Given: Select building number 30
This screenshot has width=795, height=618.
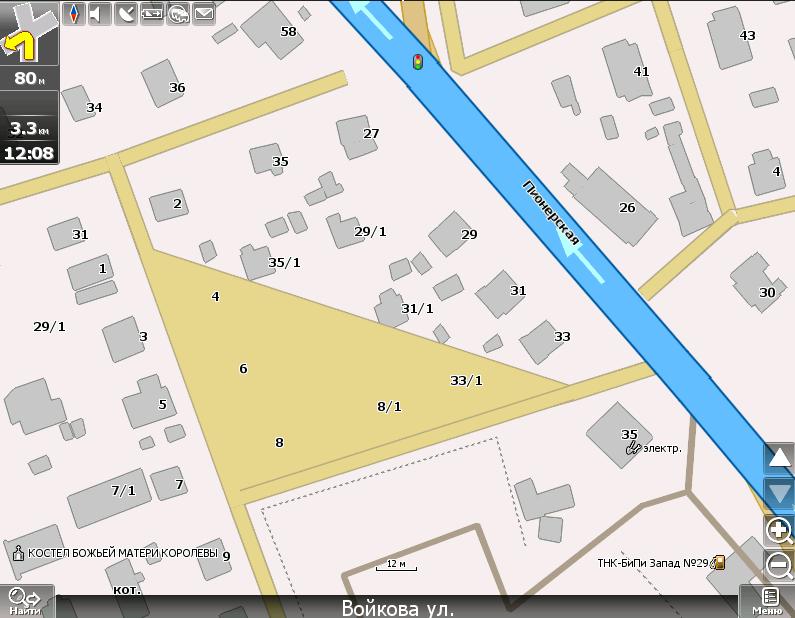Looking at the screenshot, I should click(767, 293).
